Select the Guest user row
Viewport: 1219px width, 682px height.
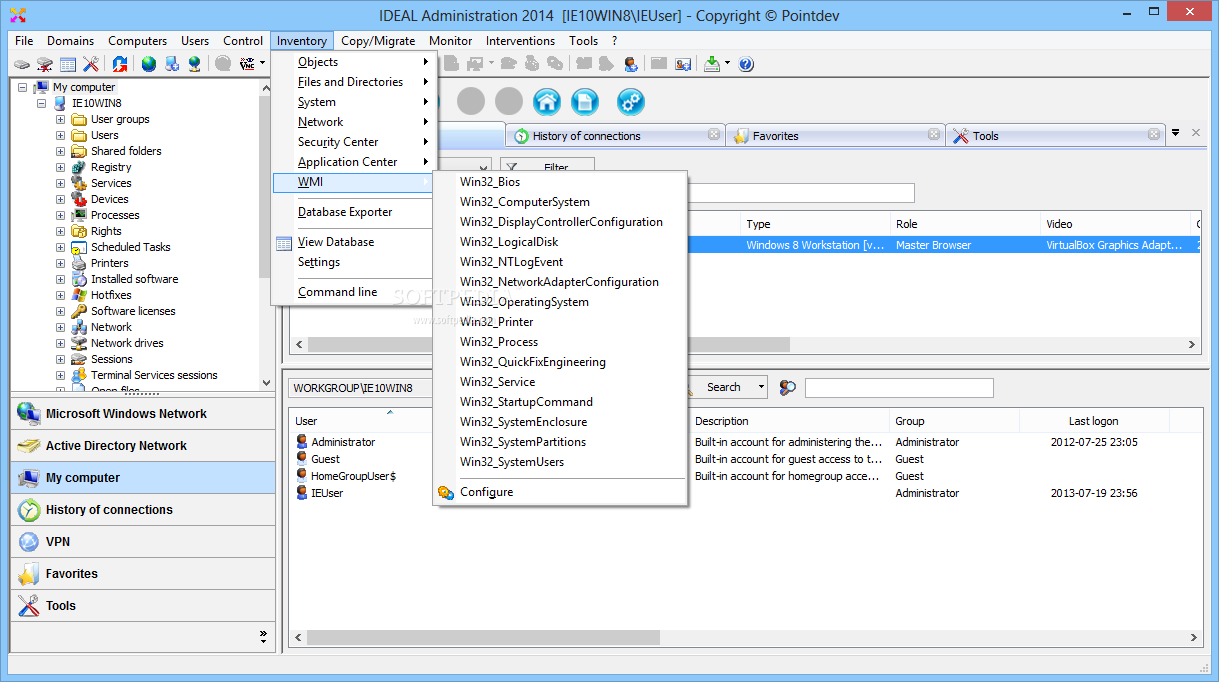744,459
